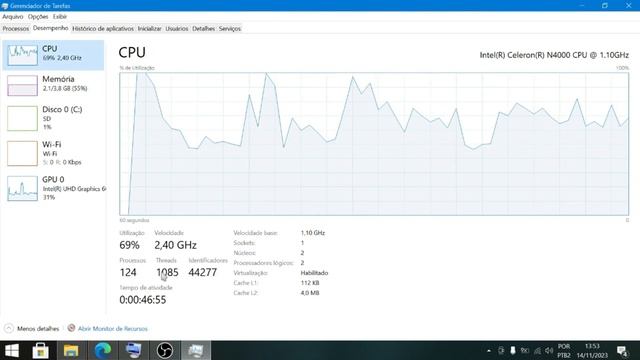Select the Desempenho tab

pos(51,28)
